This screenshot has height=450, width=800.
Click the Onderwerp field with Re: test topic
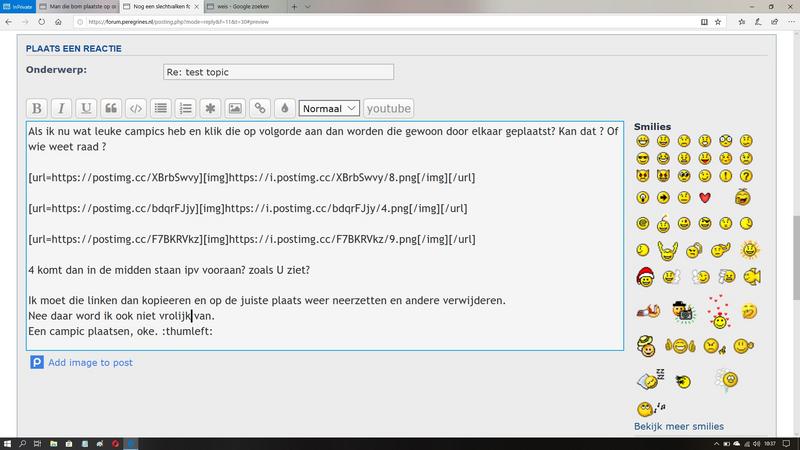[279, 72]
